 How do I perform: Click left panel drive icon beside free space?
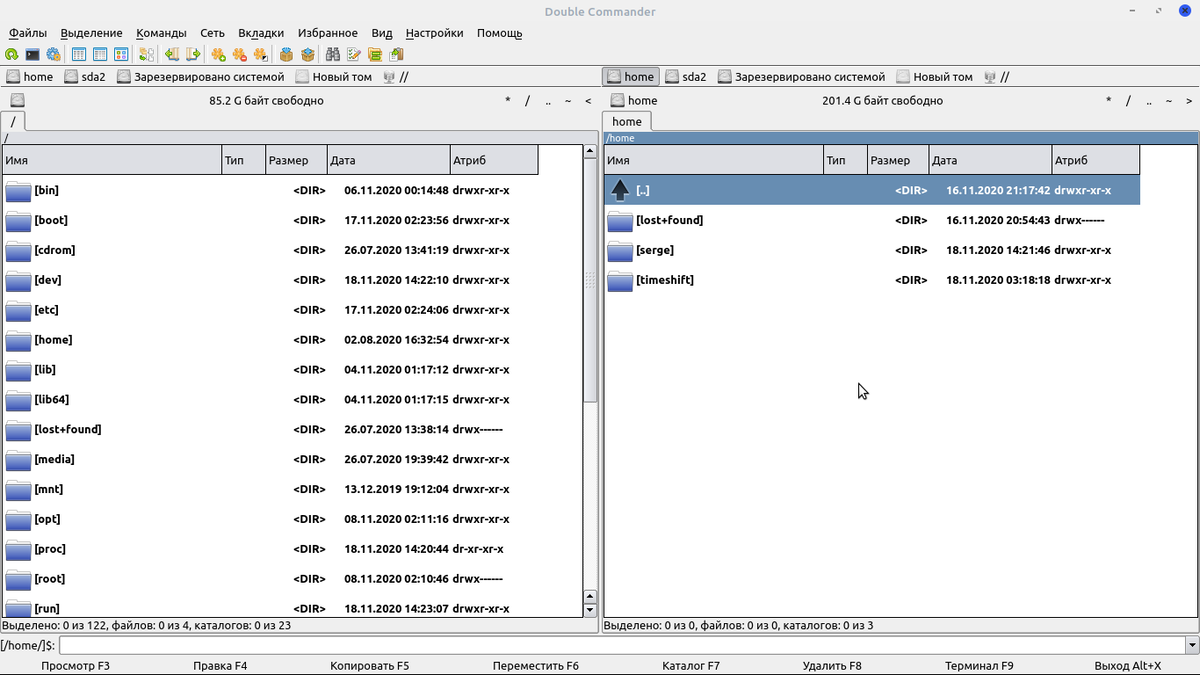click(x=18, y=100)
